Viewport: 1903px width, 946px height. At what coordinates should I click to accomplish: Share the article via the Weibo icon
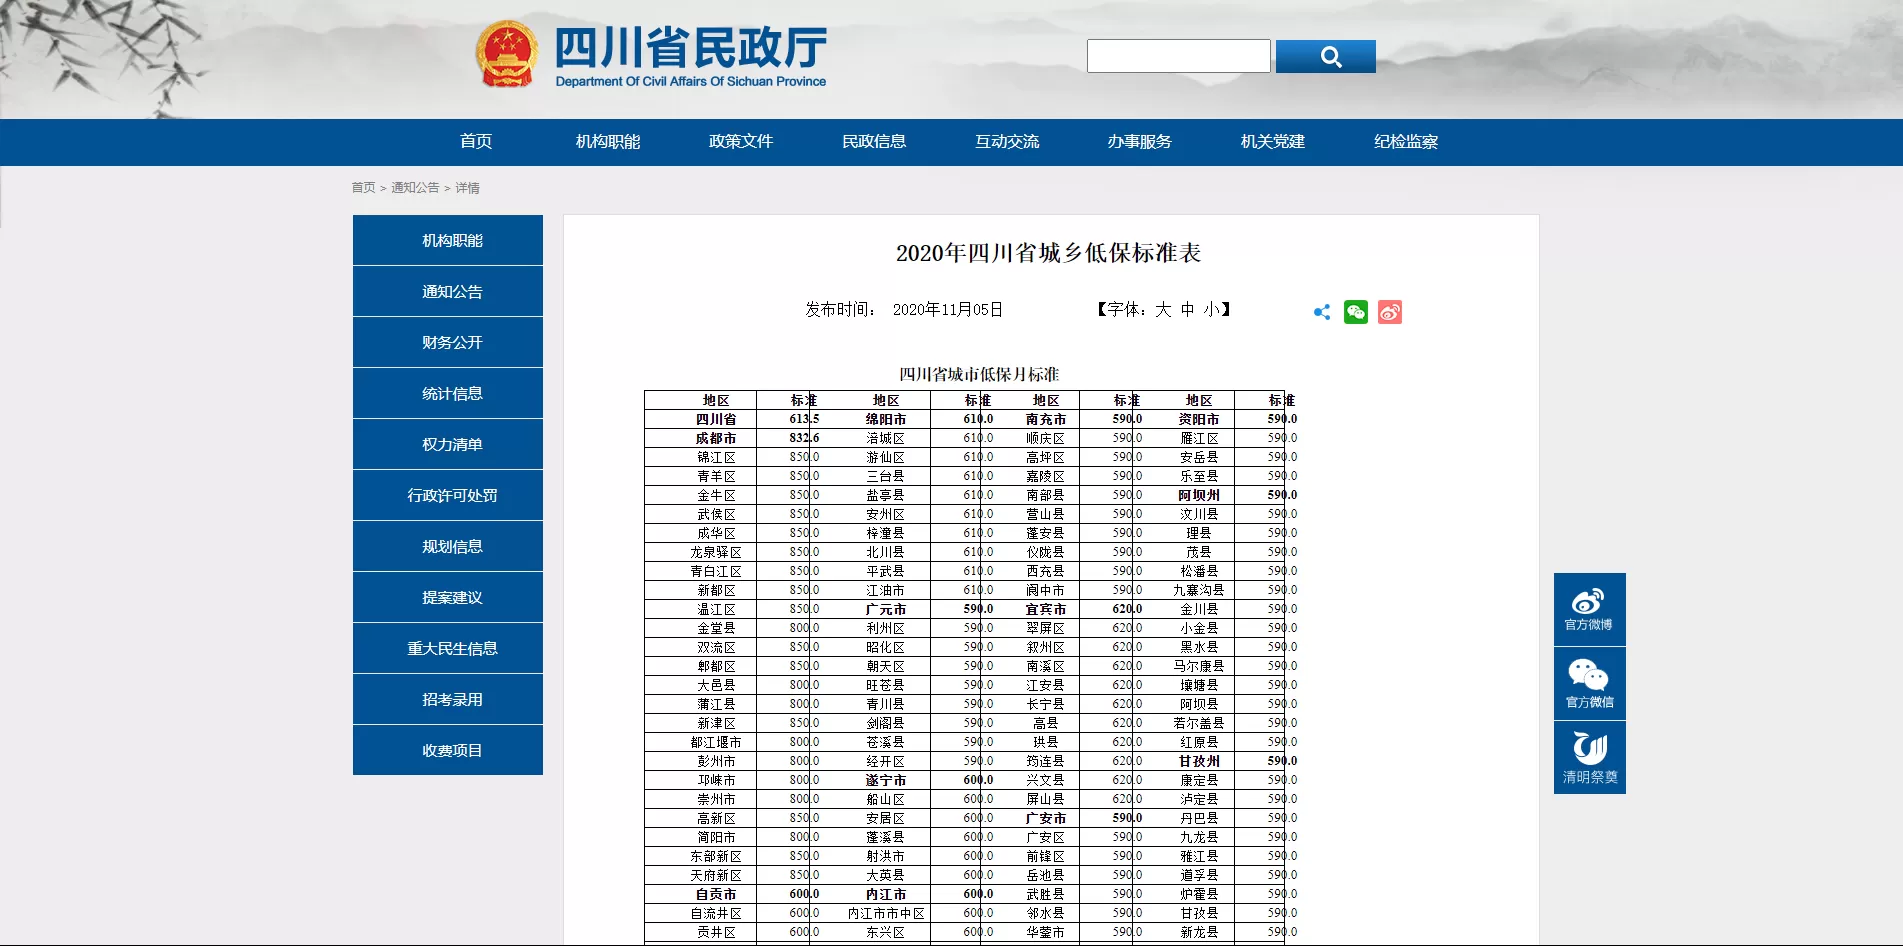(1389, 312)
